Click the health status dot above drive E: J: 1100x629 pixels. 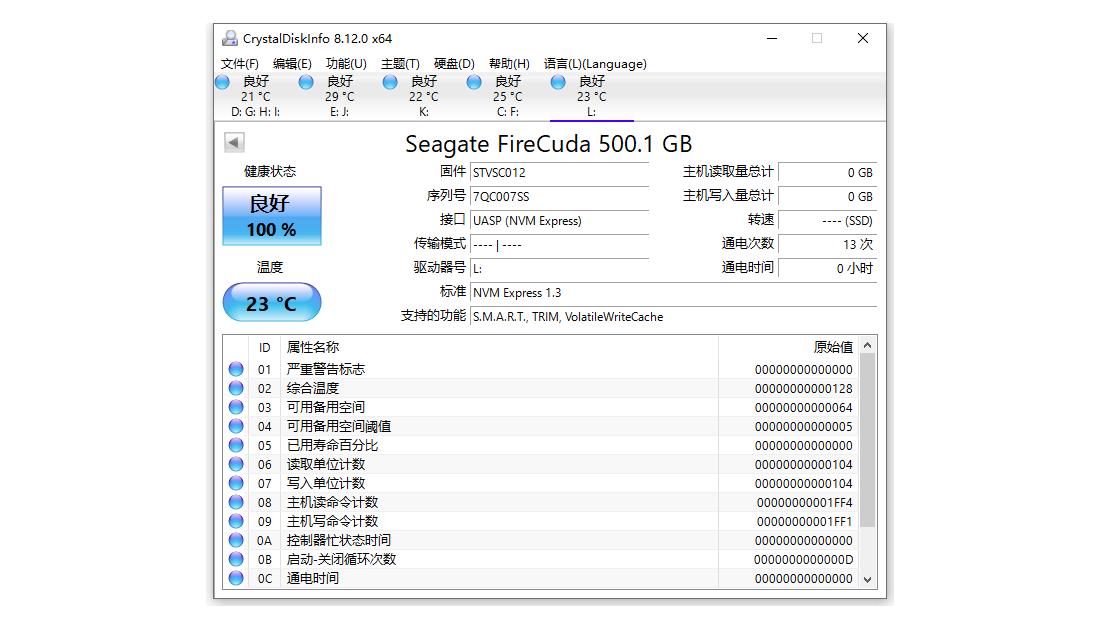(x=306, y=82)
